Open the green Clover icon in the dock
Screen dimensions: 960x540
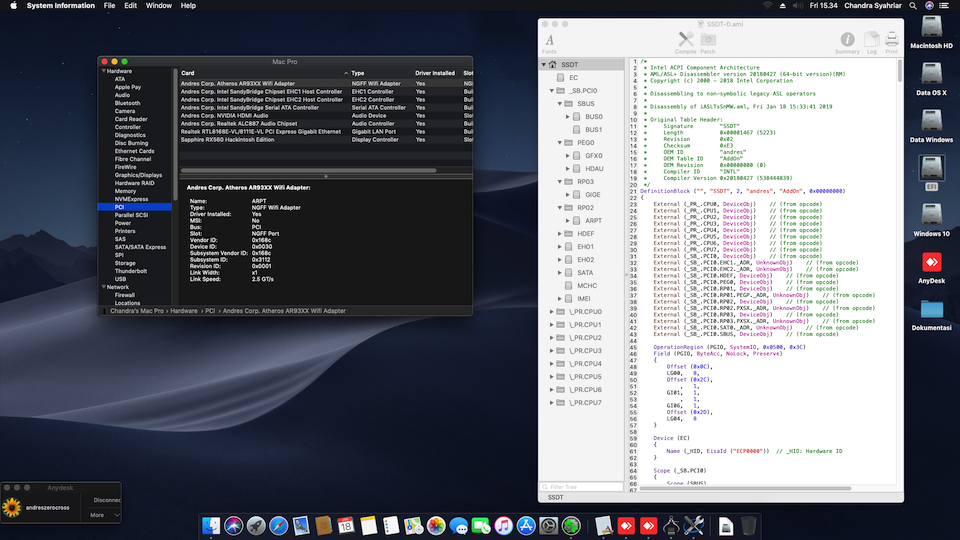click(x=571, y=525)
